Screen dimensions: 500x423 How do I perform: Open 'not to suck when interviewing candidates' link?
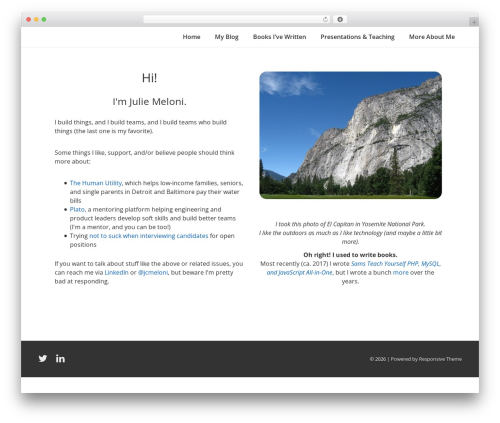coord(149,236)
